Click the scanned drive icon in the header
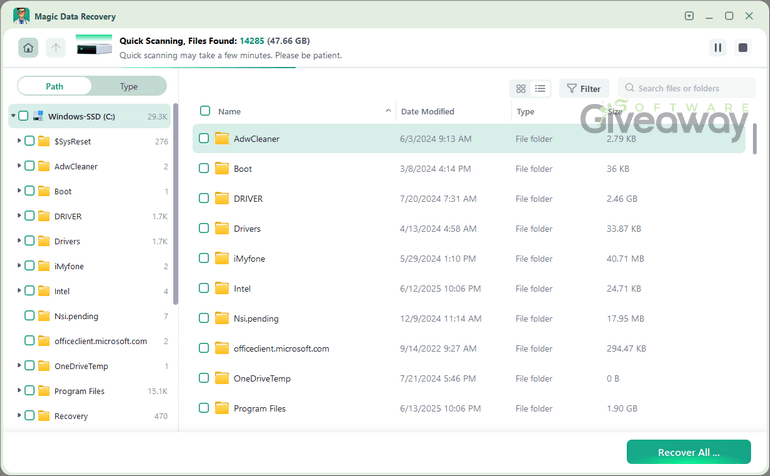The width and height of the screenshot is (770, 476). pyautogui.click(x=94, y=45)
